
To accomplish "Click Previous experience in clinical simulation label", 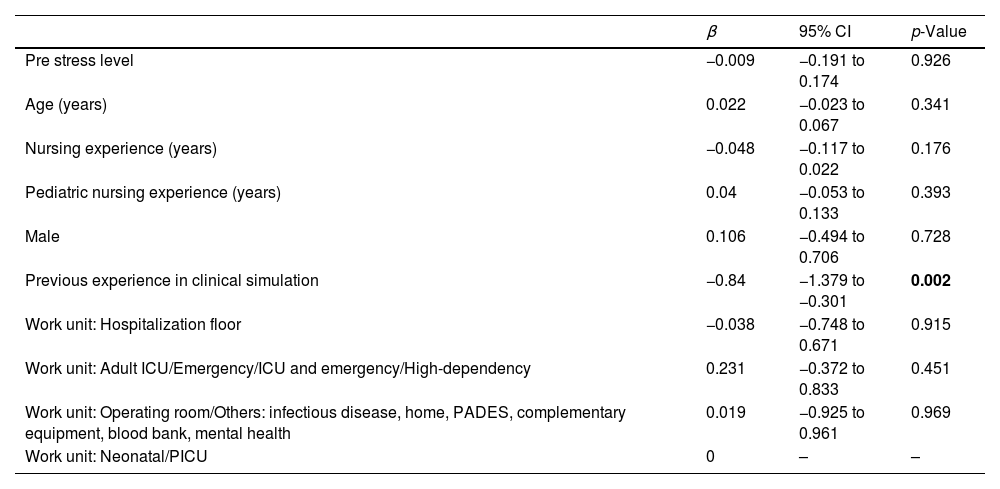I will pos(172,280).
